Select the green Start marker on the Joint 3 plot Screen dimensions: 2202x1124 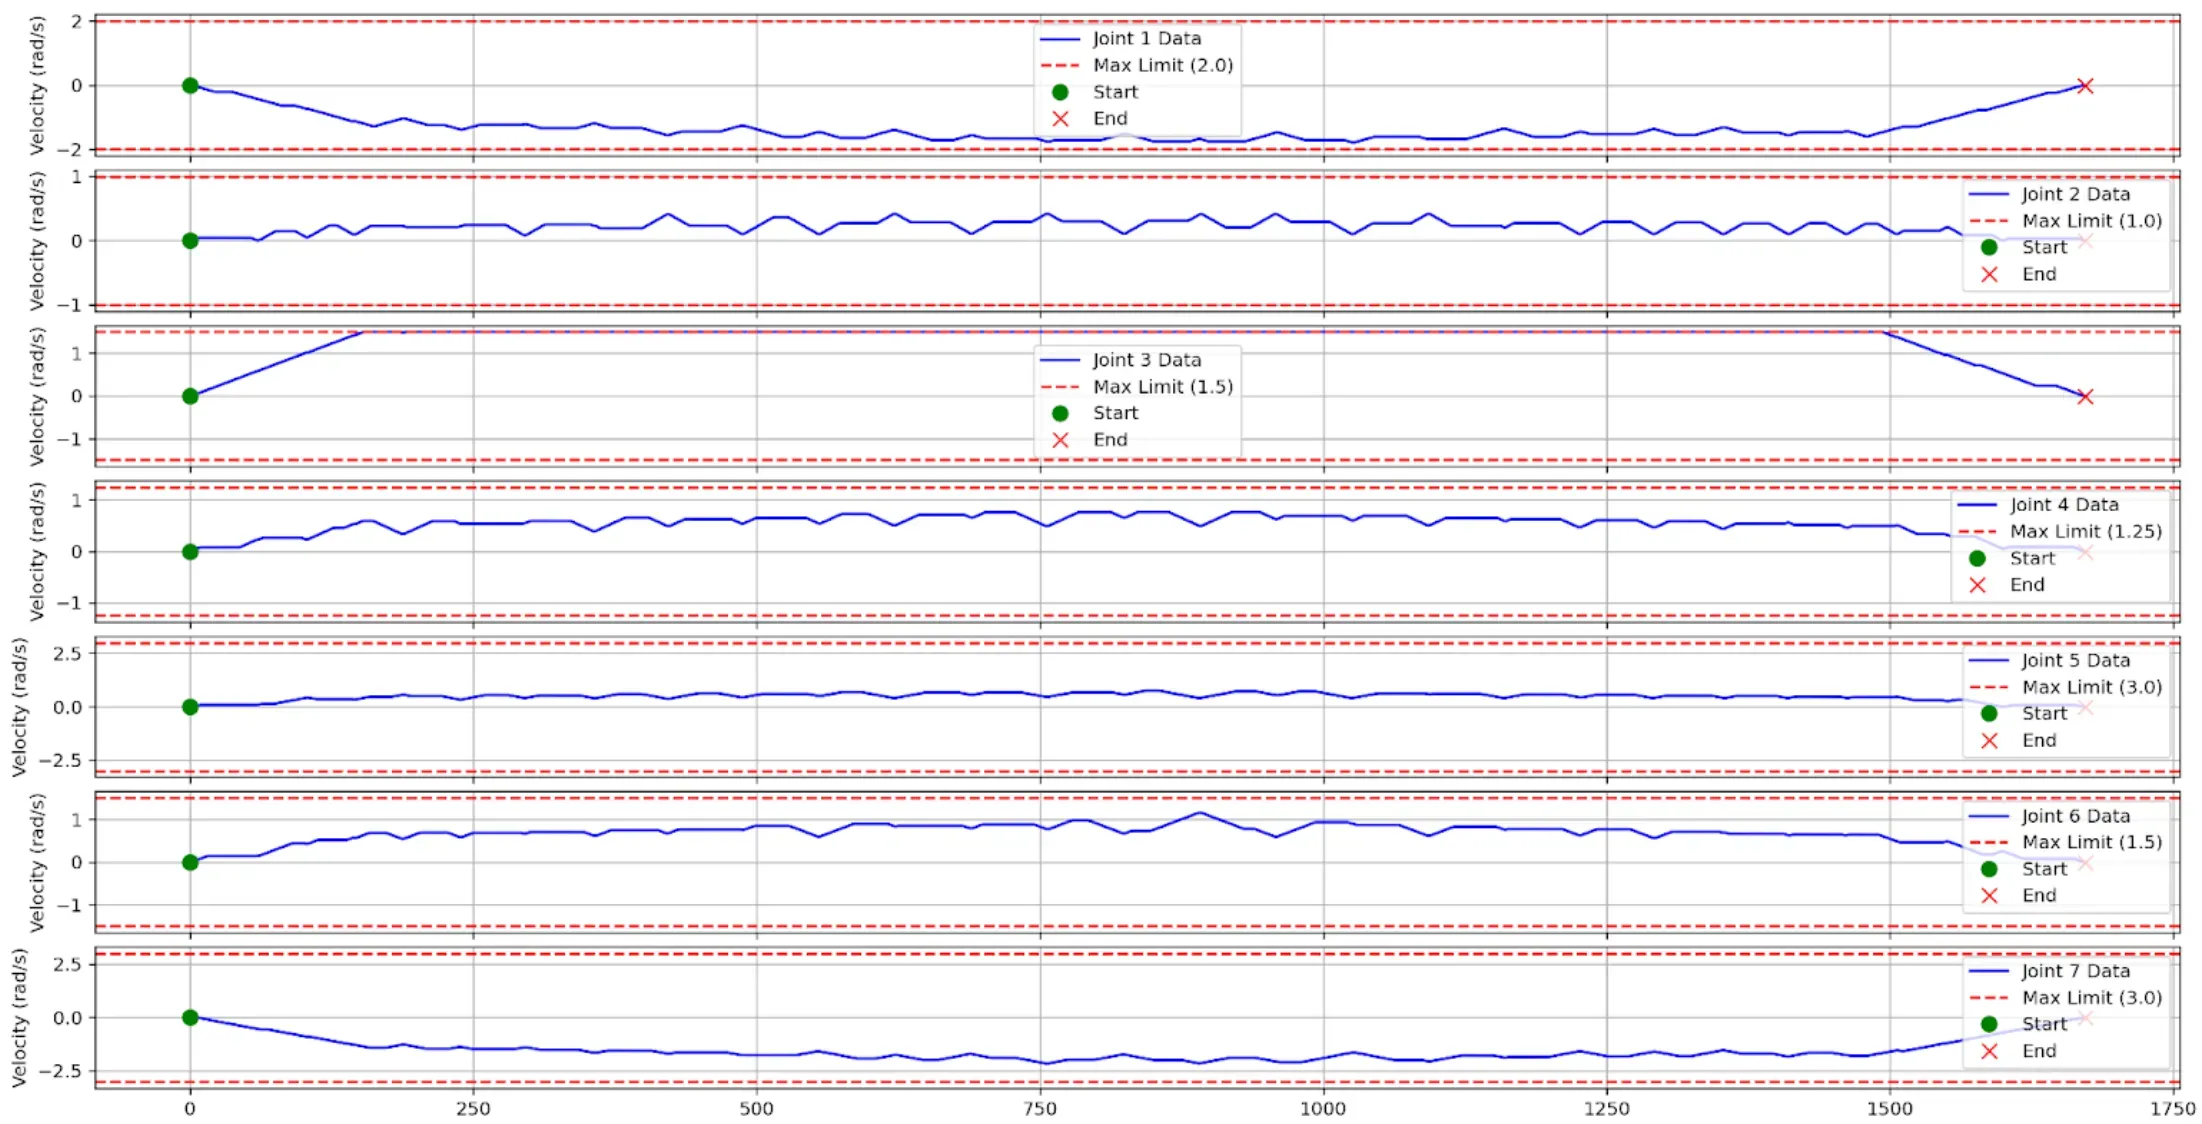point(190,396)
